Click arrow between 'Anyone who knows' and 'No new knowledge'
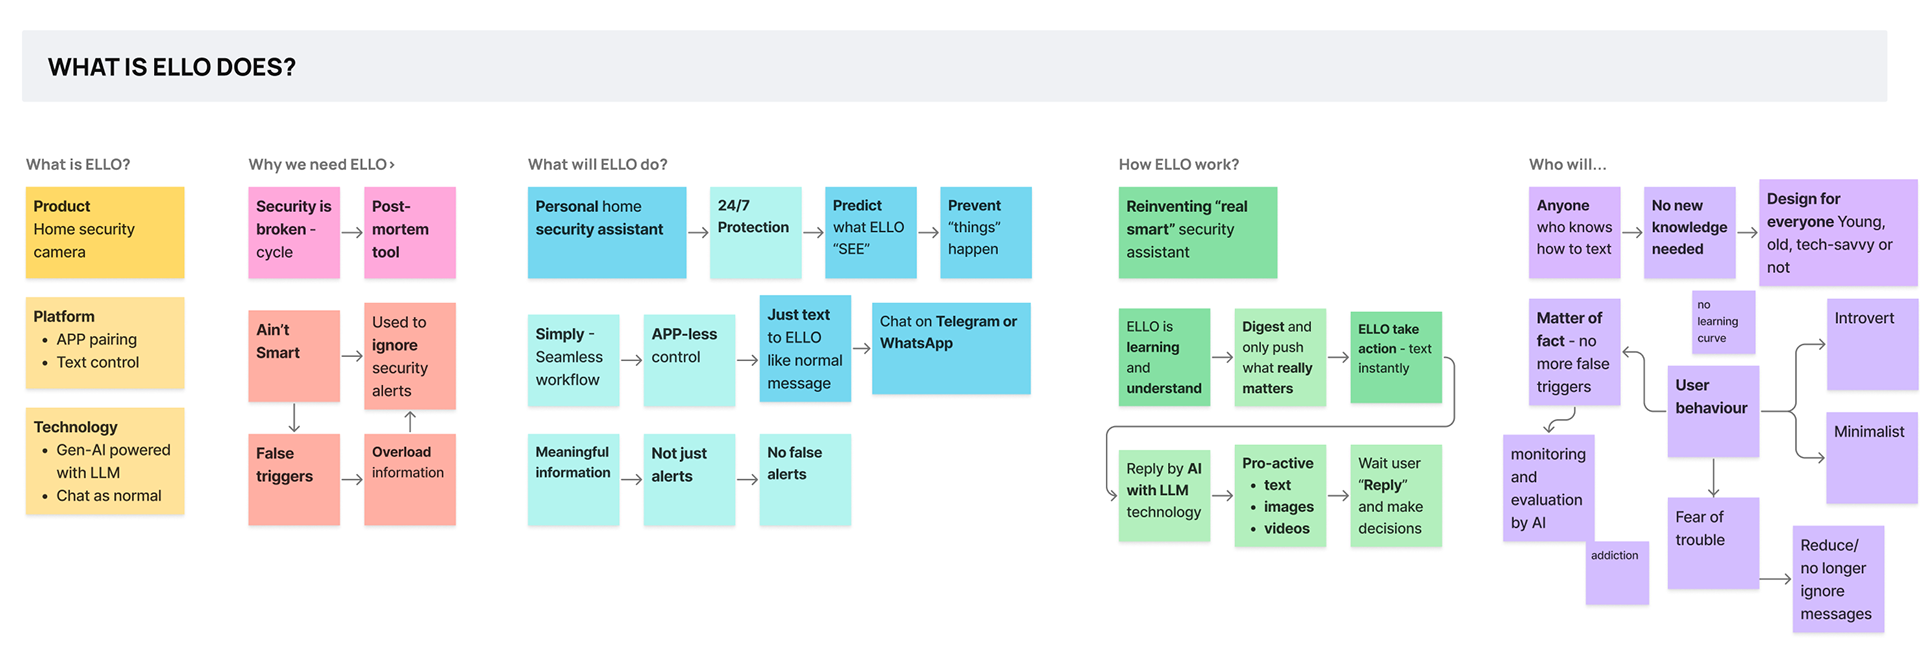This screenshot has height=659, width=1920. point(1632,232)
